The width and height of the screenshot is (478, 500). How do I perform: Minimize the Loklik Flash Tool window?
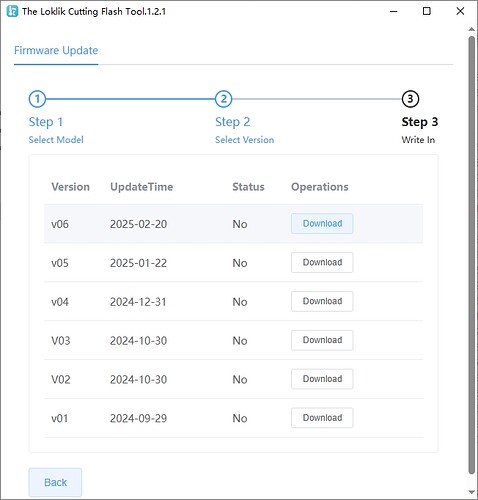(x=394, y=11)
